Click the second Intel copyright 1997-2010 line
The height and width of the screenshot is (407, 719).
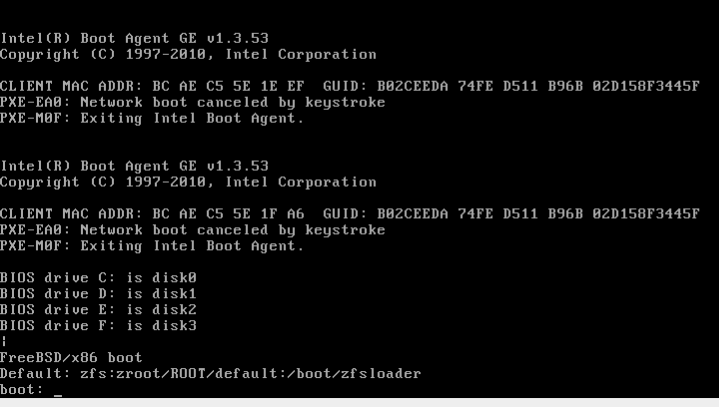pos(188,182)
